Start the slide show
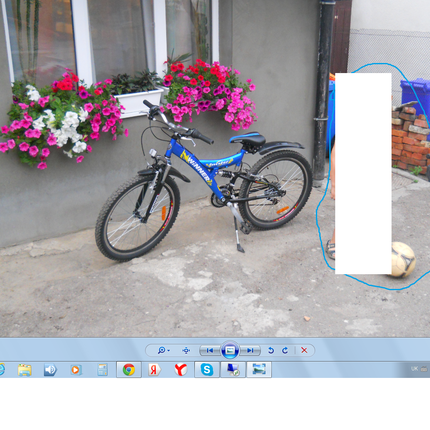 [x=230, y=350]
